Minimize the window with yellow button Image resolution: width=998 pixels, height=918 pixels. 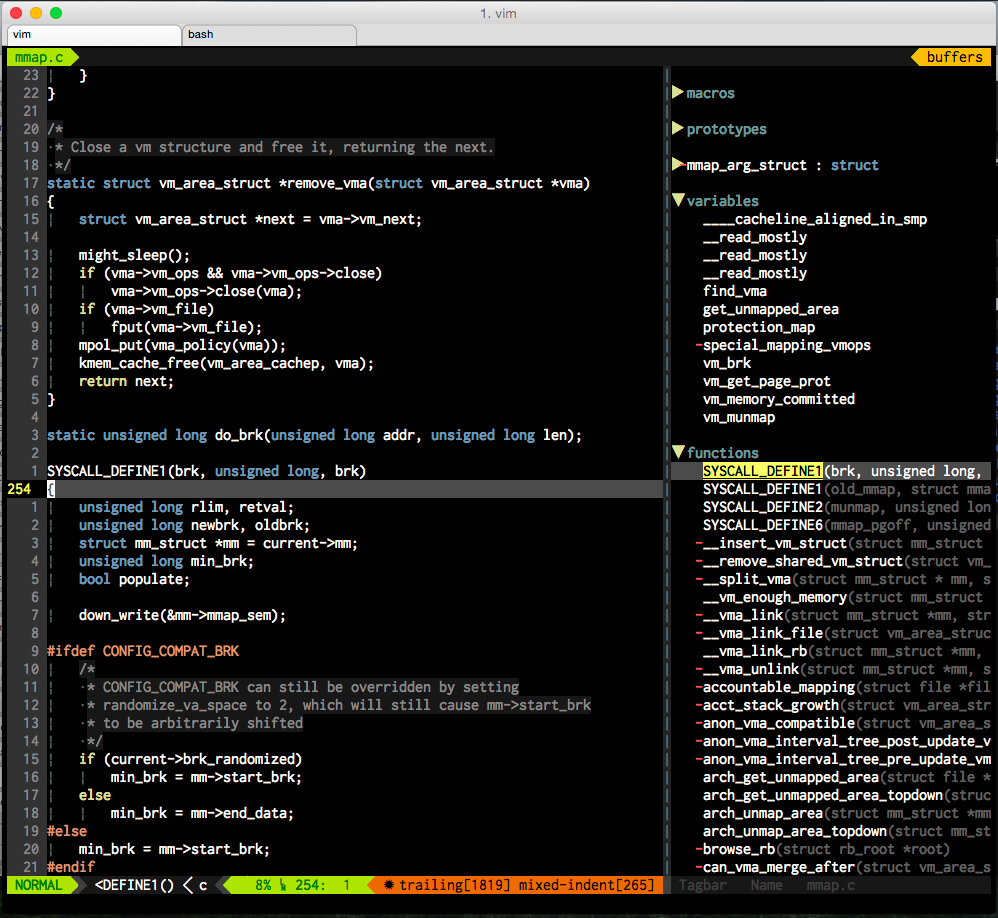click(36, 13)
